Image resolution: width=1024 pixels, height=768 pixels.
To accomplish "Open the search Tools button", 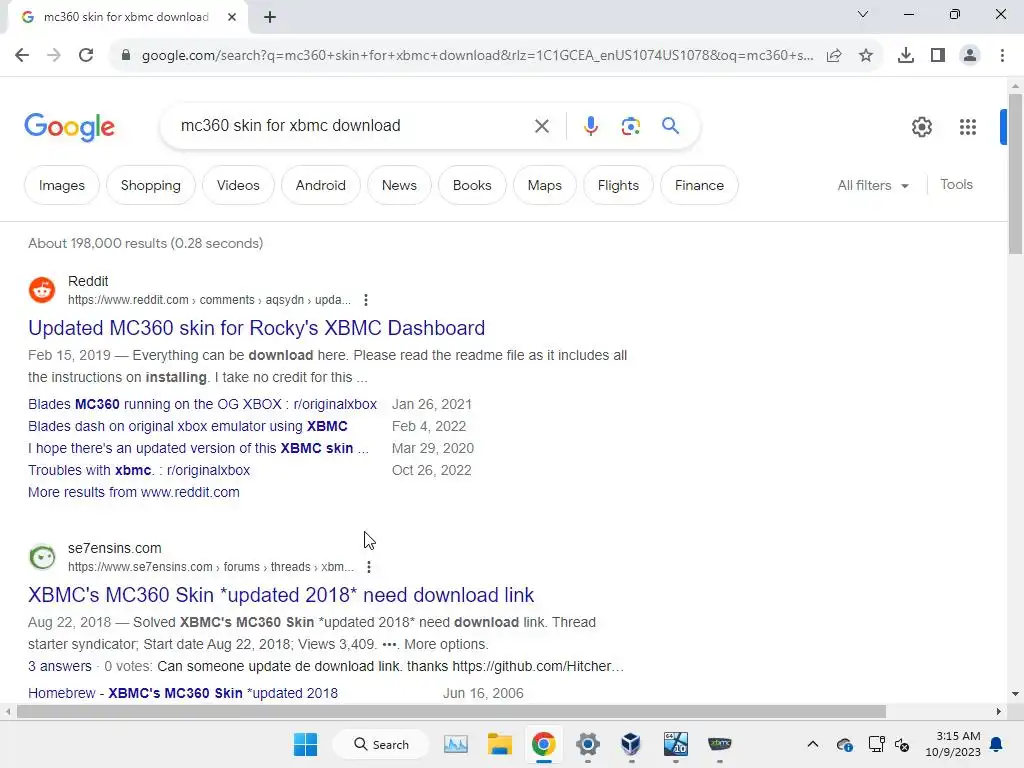I will pos(956,185).
